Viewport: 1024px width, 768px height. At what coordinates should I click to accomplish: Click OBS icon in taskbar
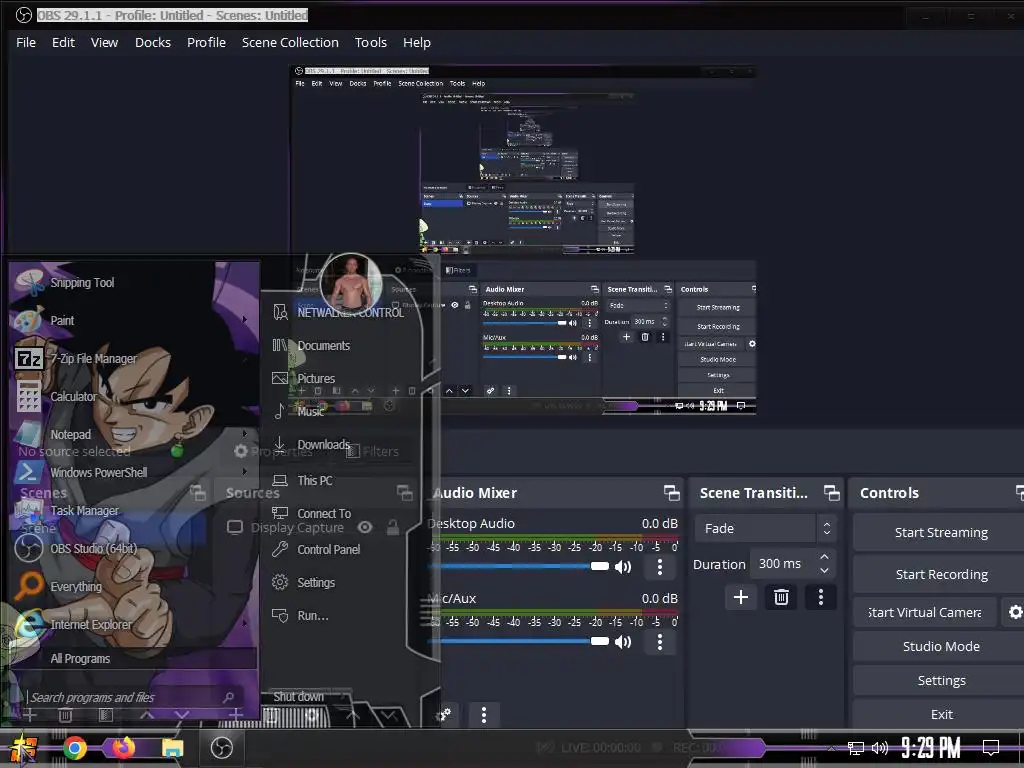coord(221,748)
